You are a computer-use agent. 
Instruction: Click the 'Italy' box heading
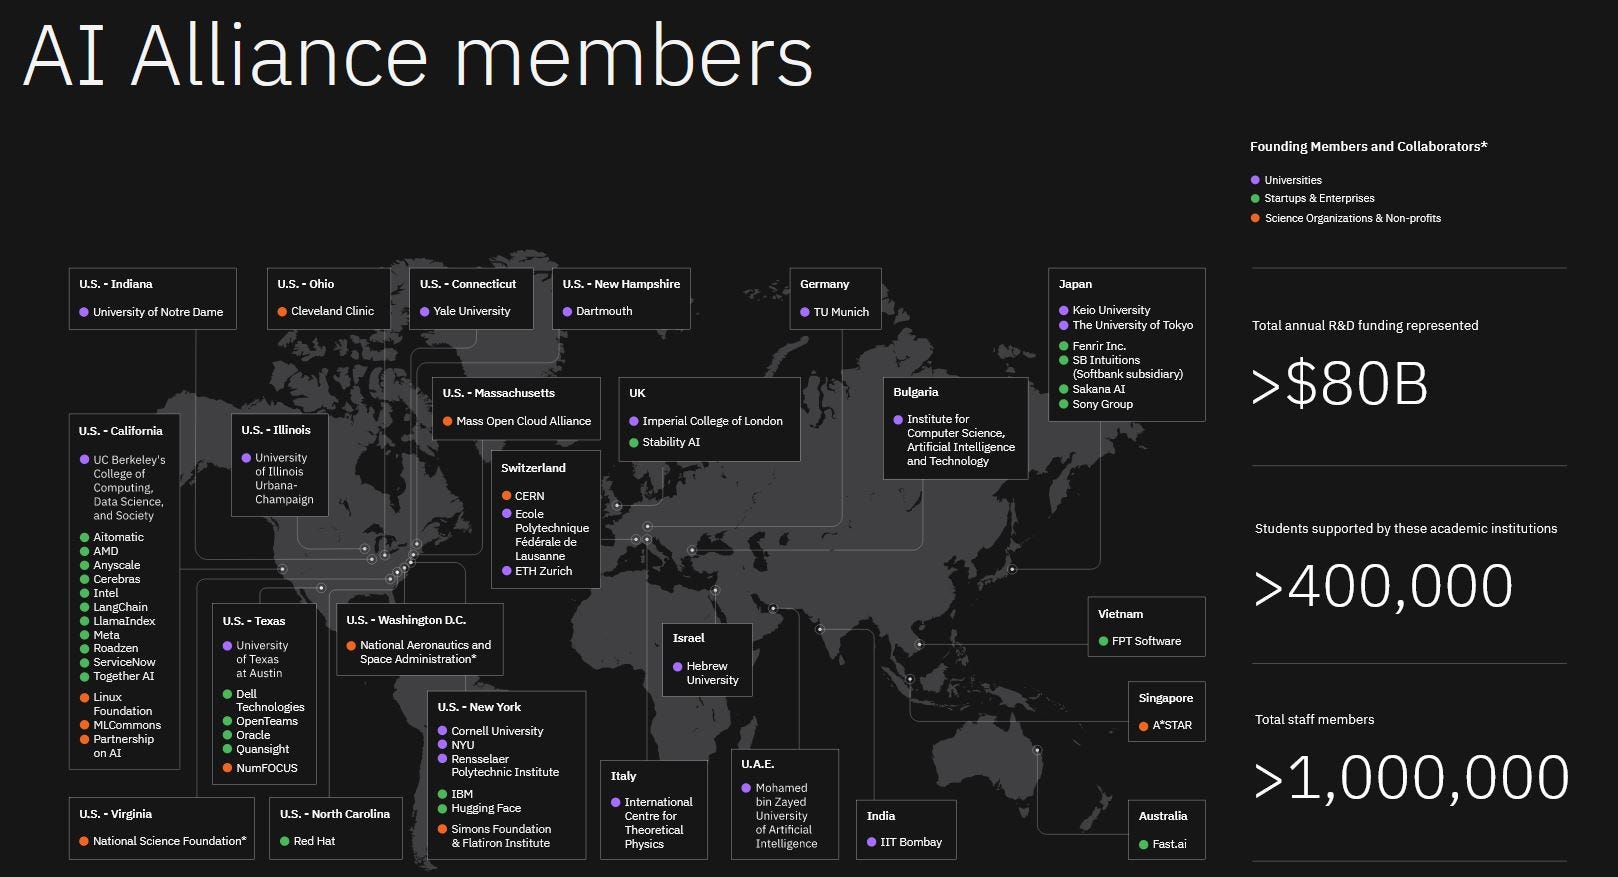pos(623,776)
